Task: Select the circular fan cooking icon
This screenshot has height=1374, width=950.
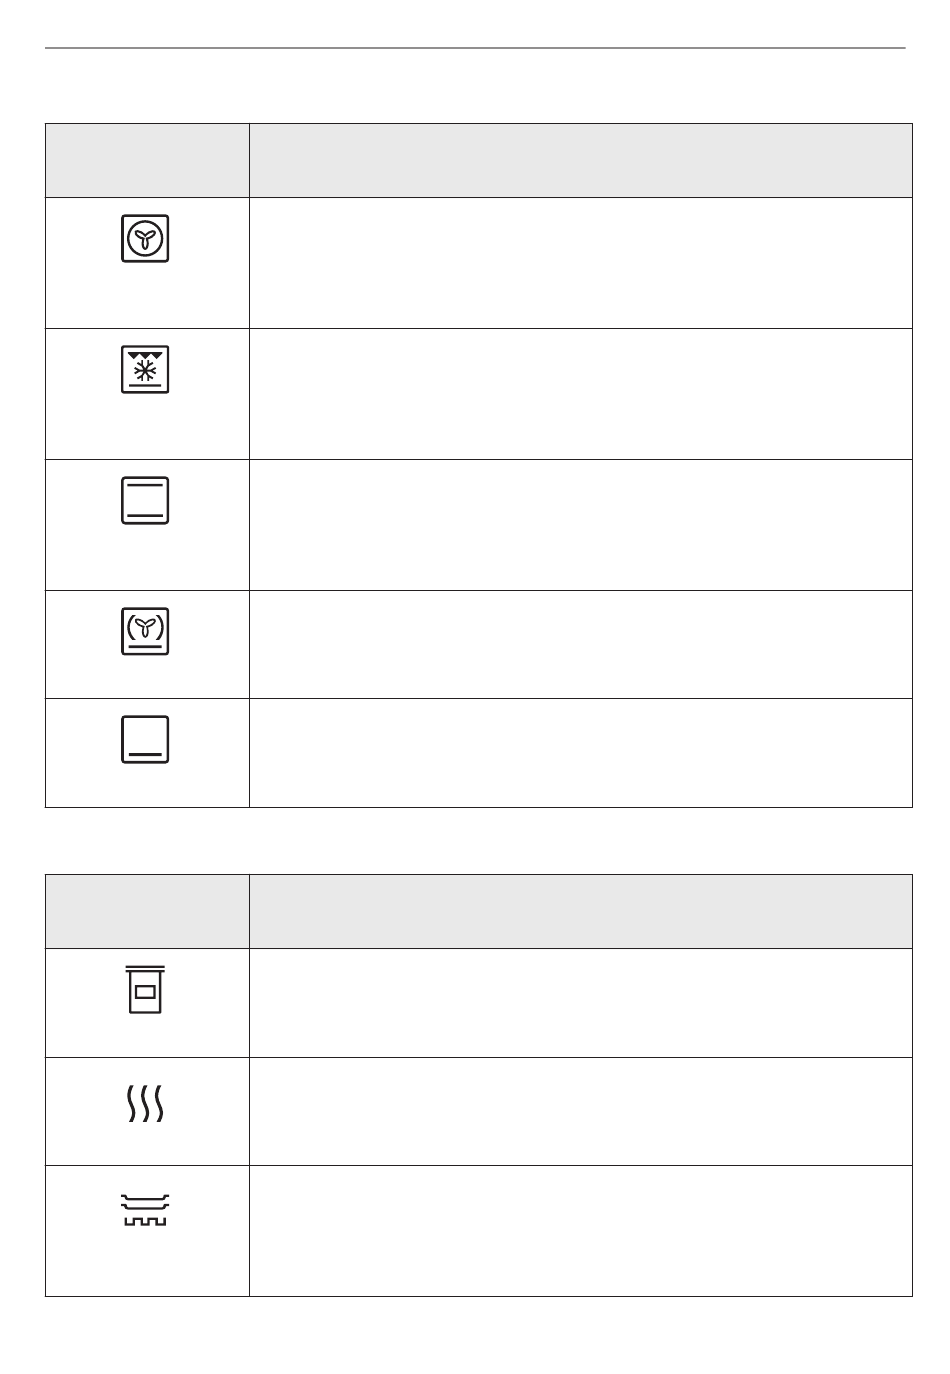Action: 145,239
